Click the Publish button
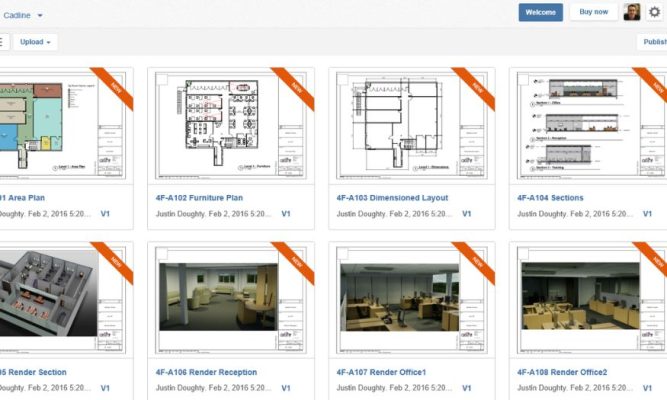667x400 pixels. (652, 42)
